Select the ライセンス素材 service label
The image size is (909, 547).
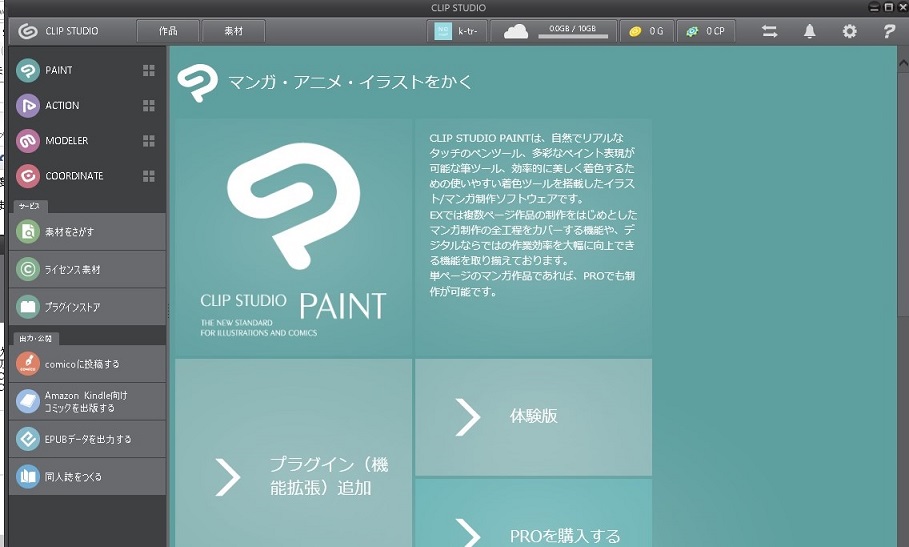coord(72,269)
